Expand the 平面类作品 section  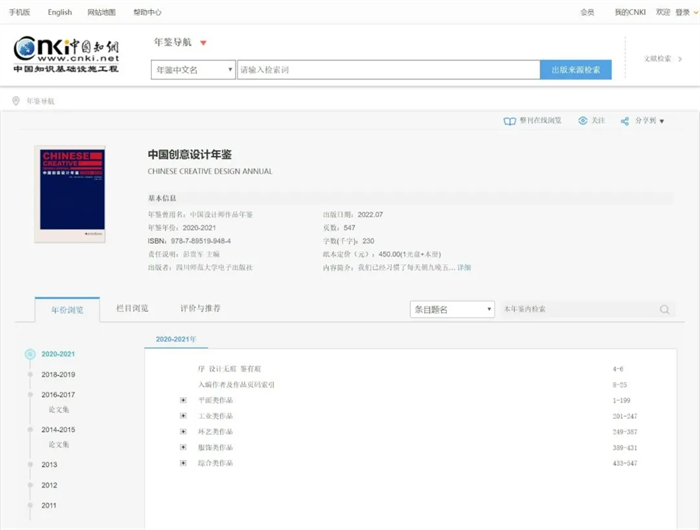point(183,400)
